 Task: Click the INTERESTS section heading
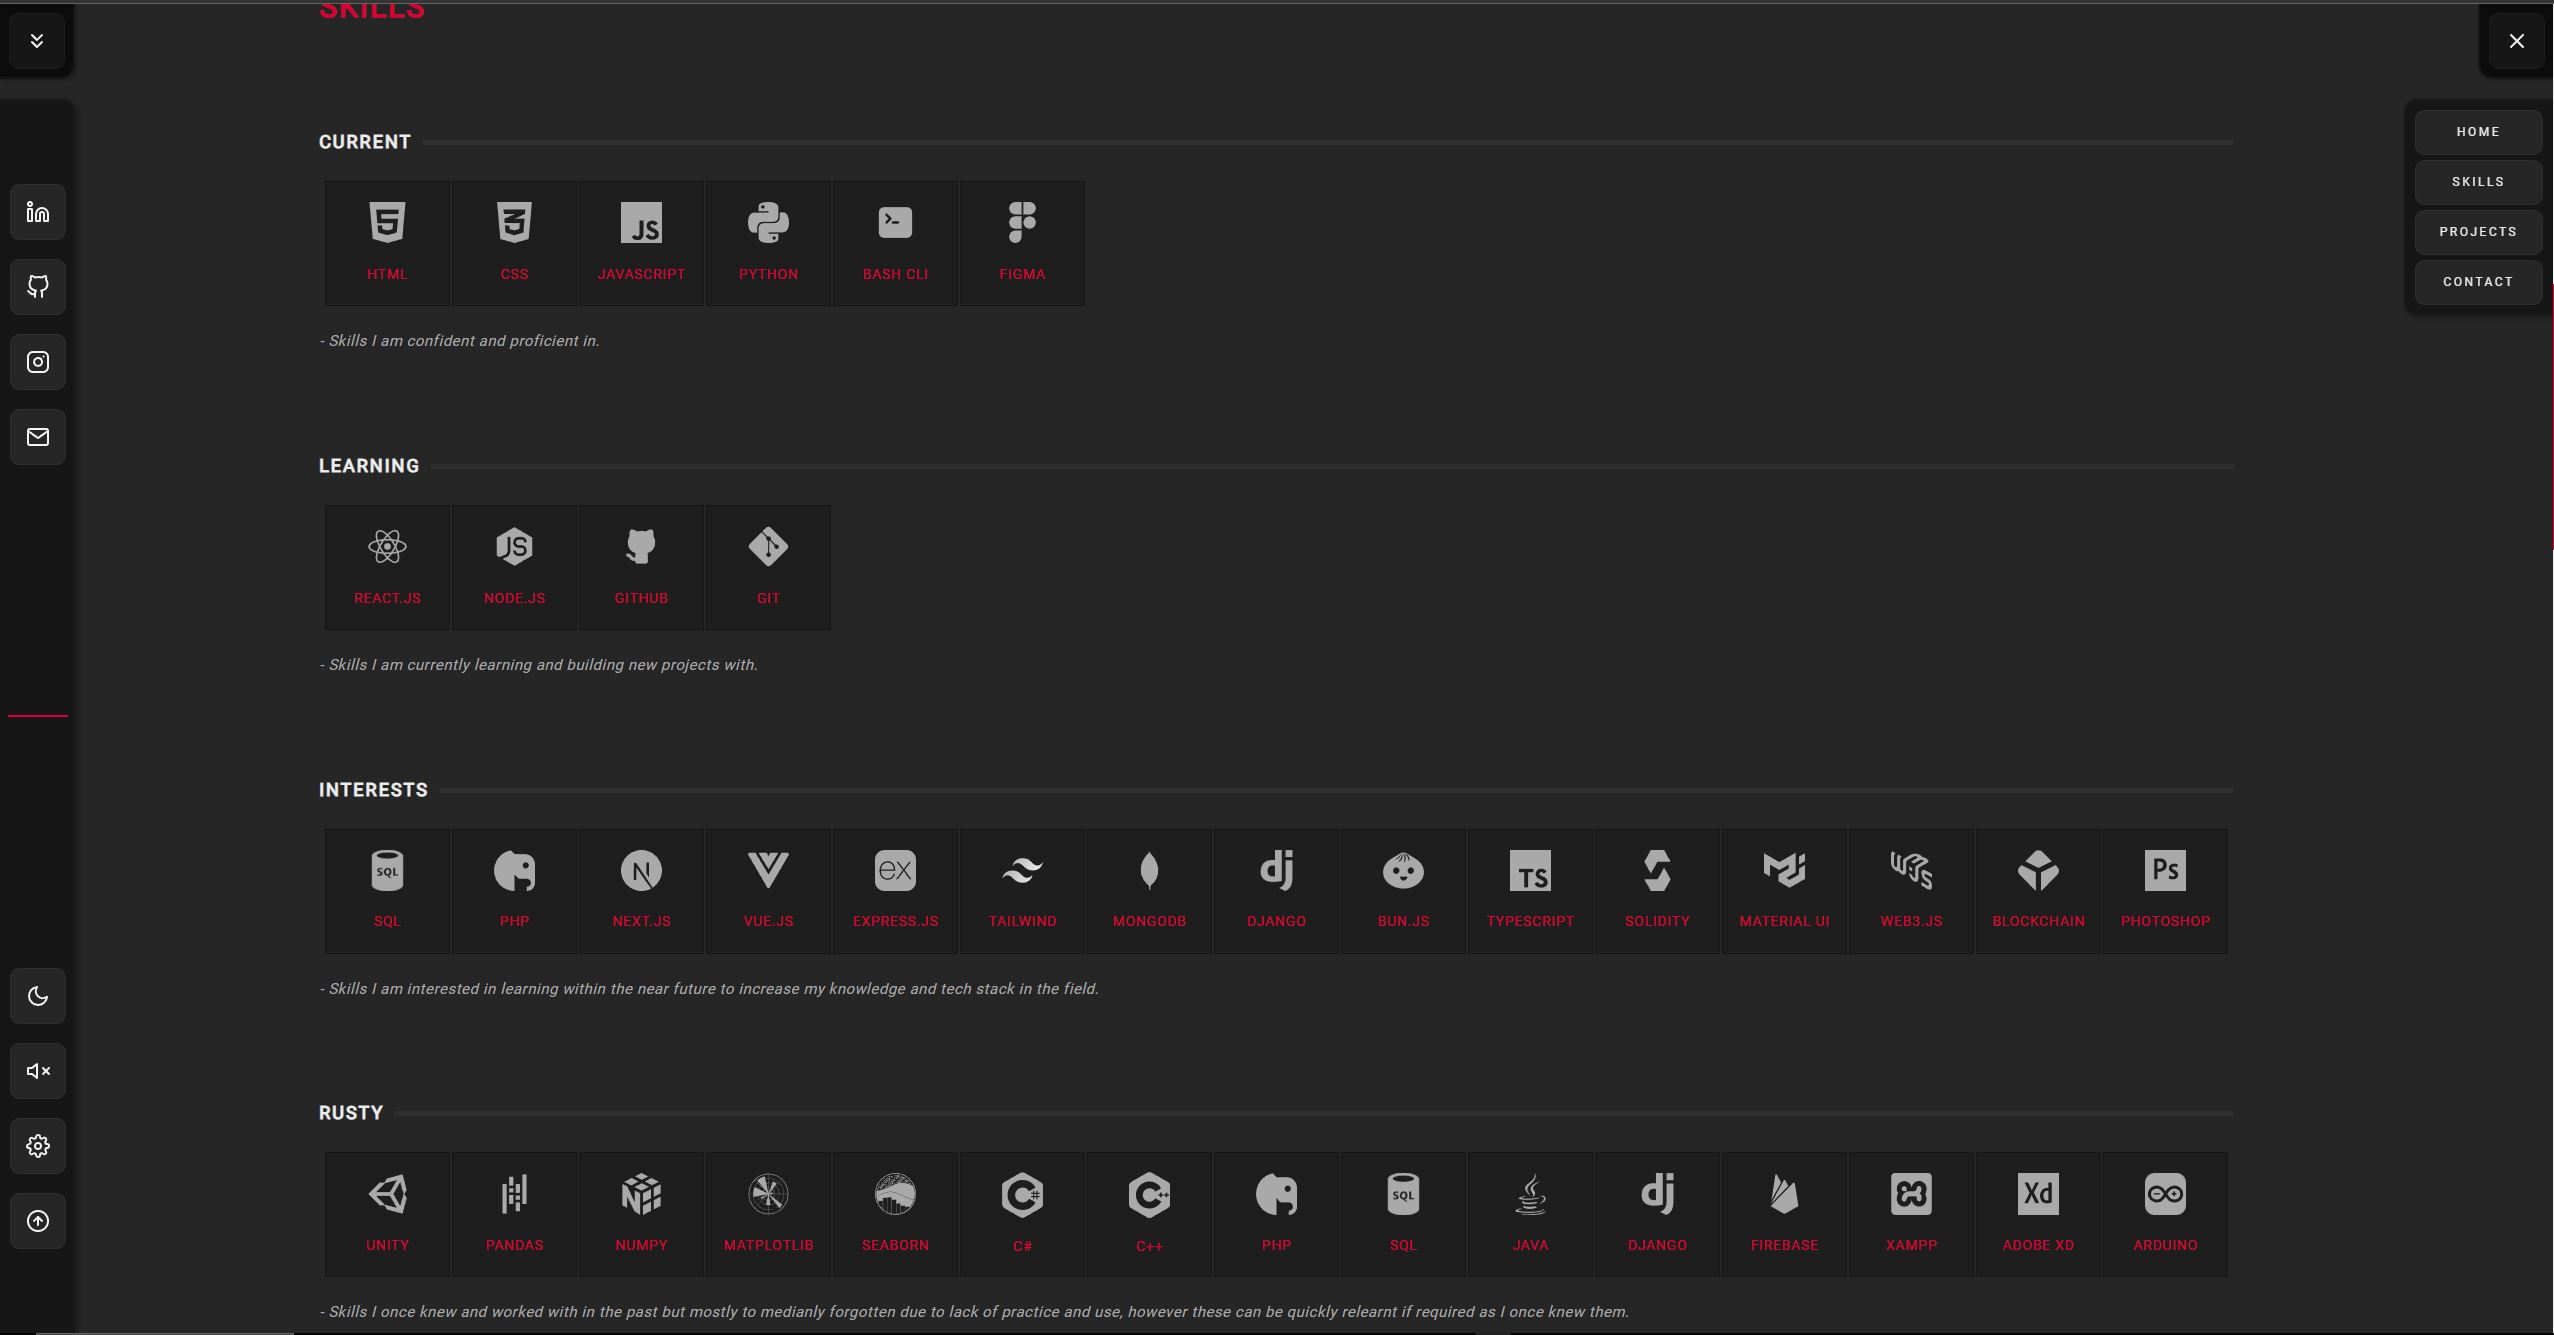pyautogui.click(x=373, y=790)
